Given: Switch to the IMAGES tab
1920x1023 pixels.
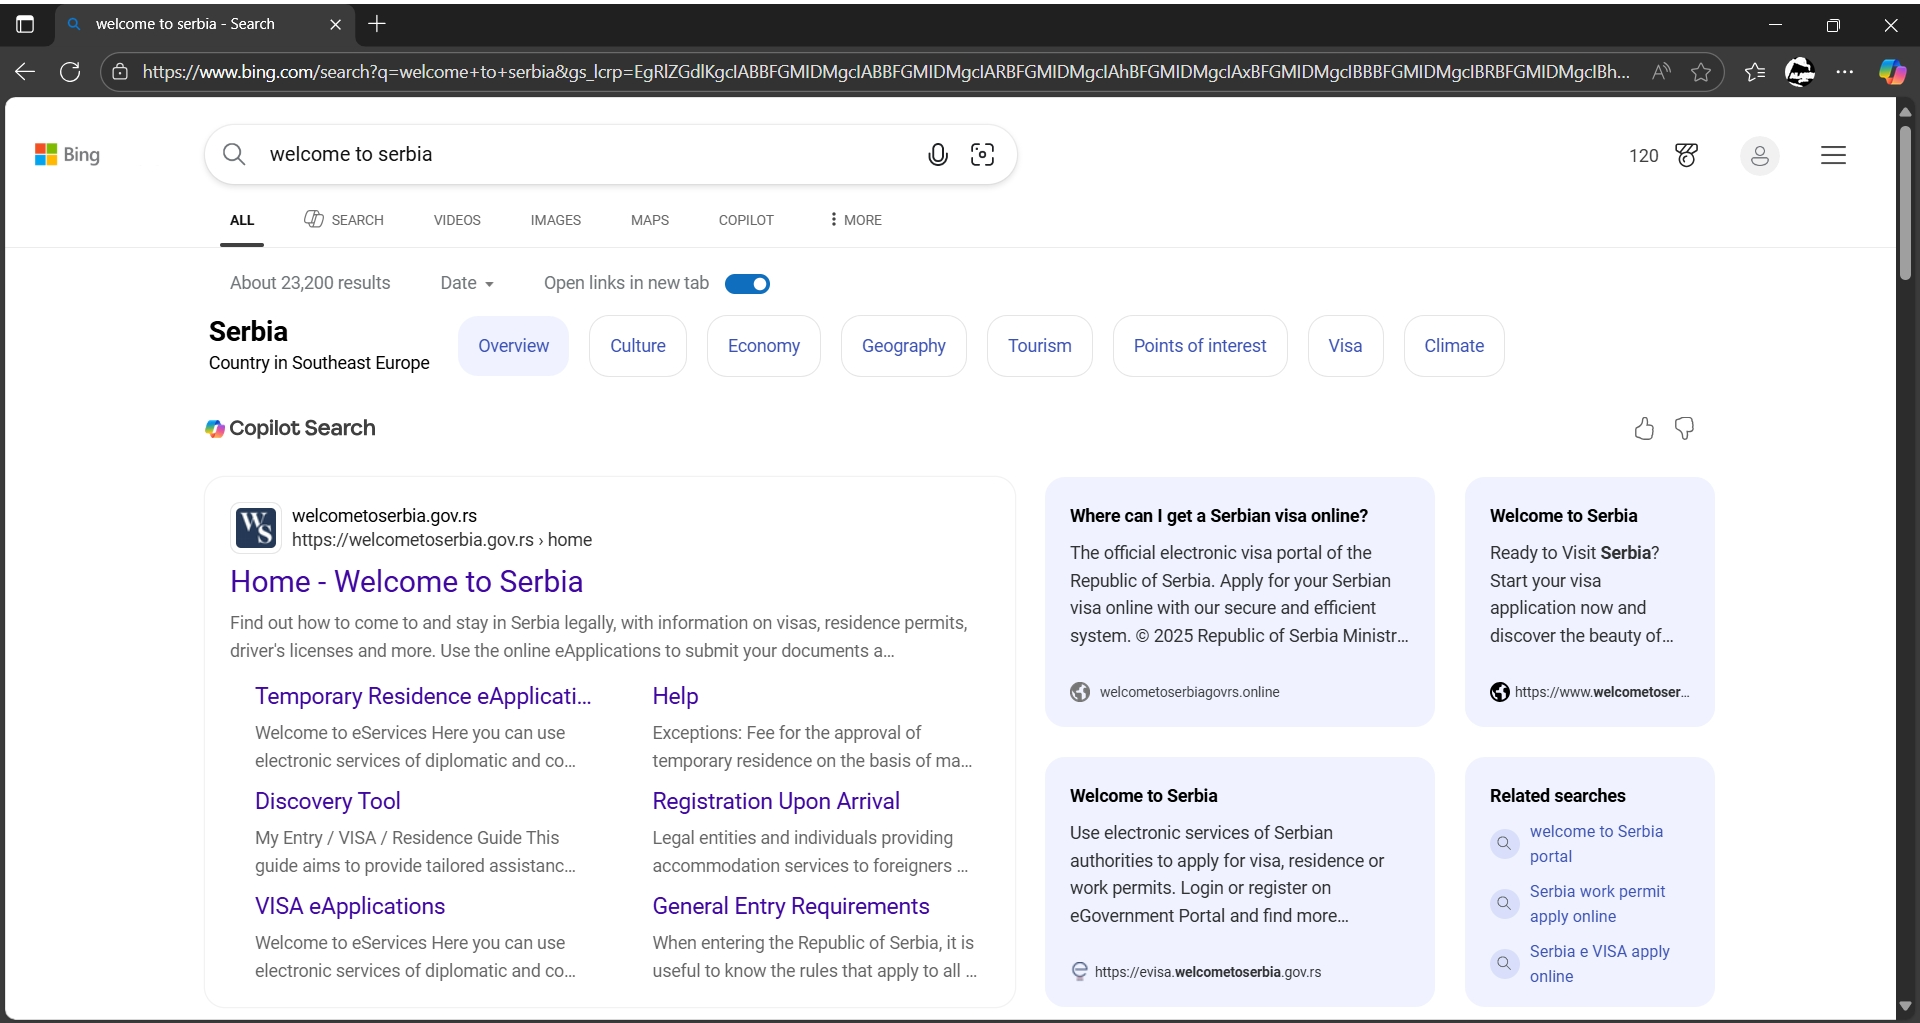Looking at the screenshot, I should click(555, 220).
